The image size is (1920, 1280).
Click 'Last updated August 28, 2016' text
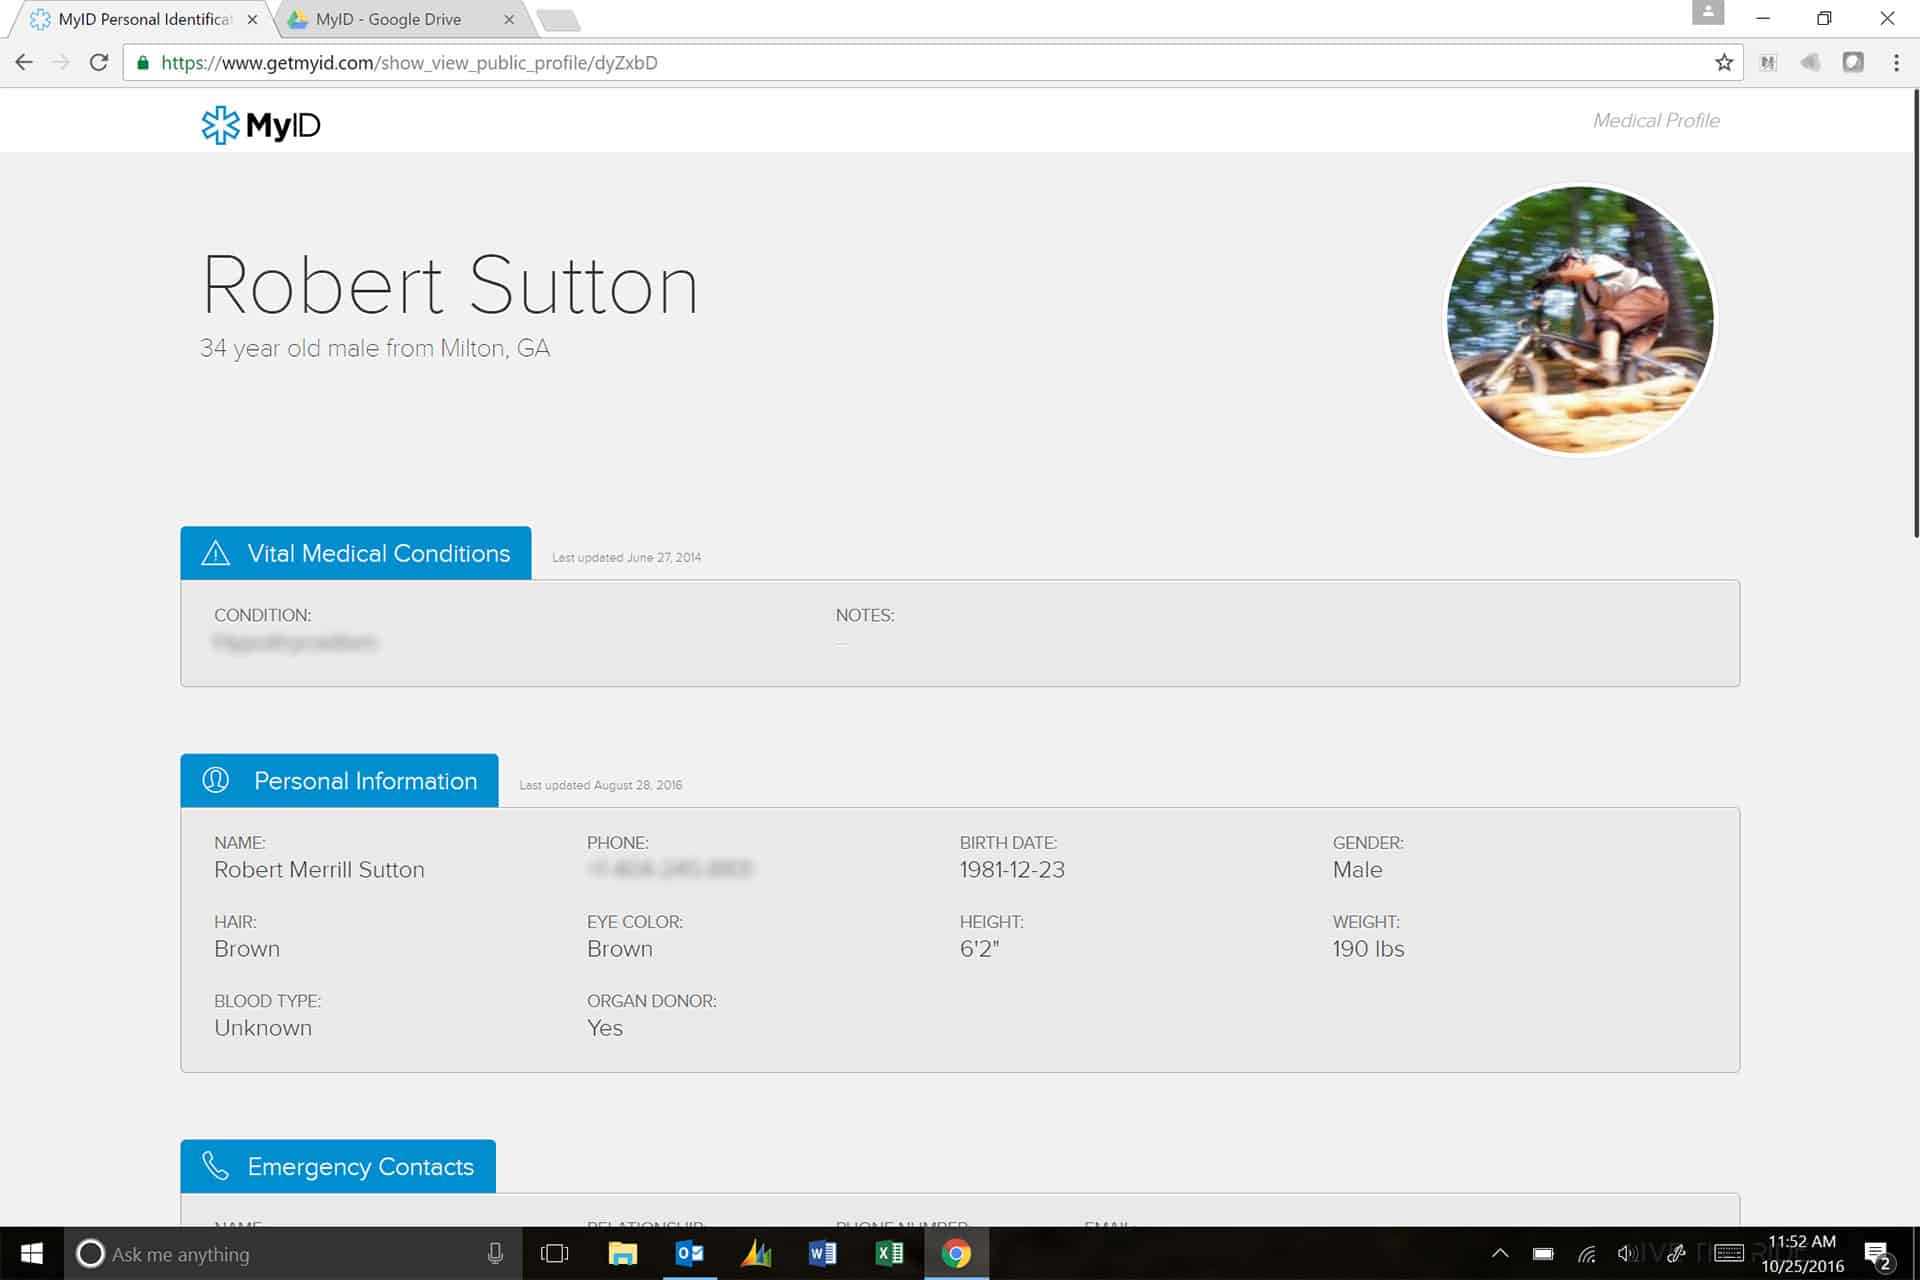coord(600,785)
